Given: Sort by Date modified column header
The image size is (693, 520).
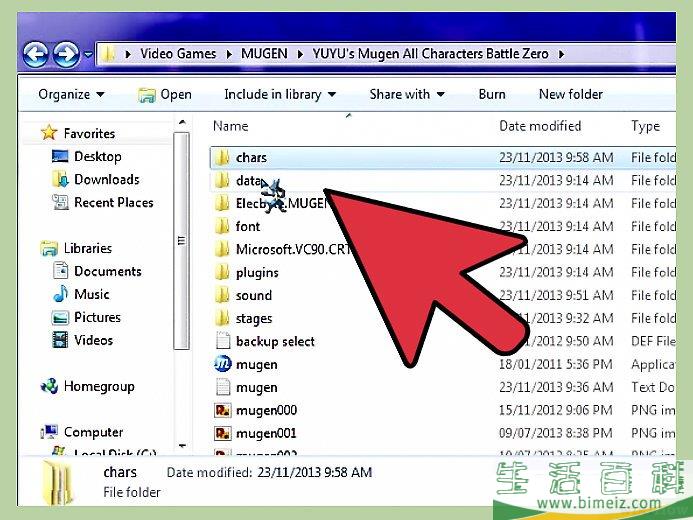Looking at the screenshot, I should [x=540, y=126].
